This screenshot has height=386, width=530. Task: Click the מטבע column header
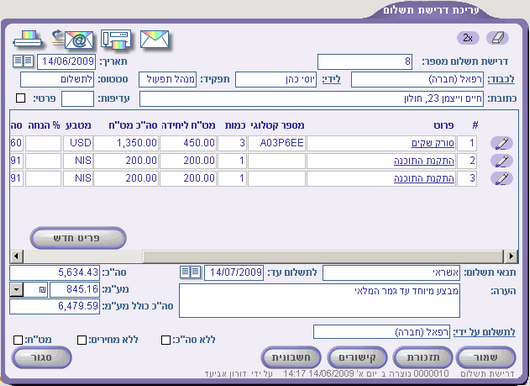[78, 126]
